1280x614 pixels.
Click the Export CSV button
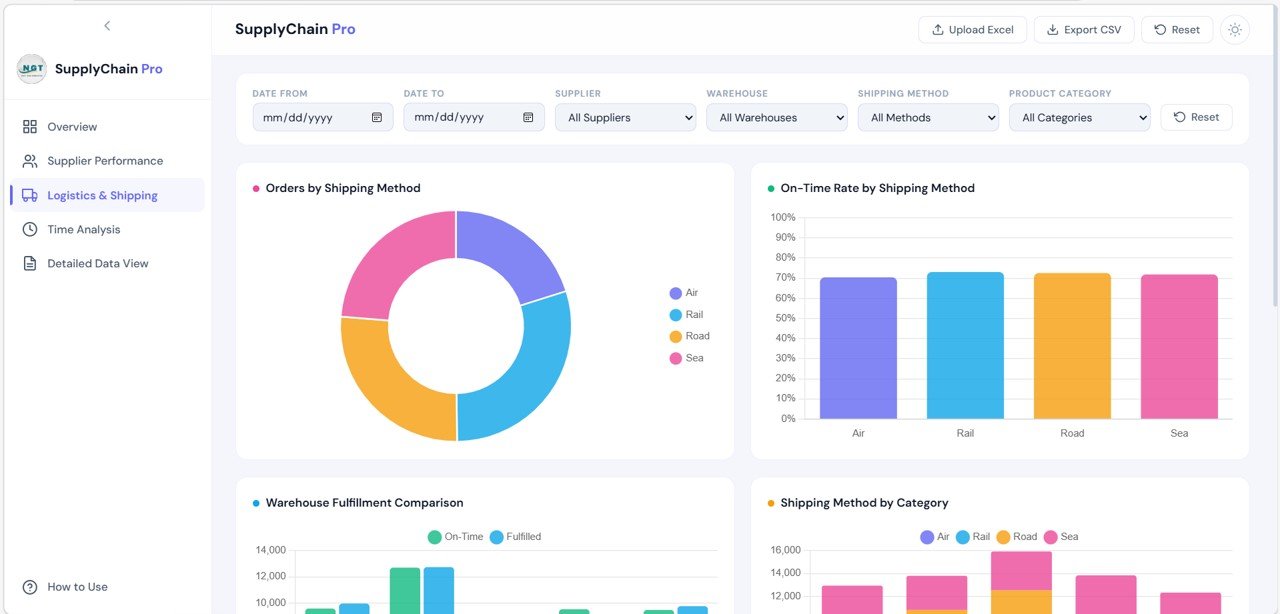[x=1084, y=30]
